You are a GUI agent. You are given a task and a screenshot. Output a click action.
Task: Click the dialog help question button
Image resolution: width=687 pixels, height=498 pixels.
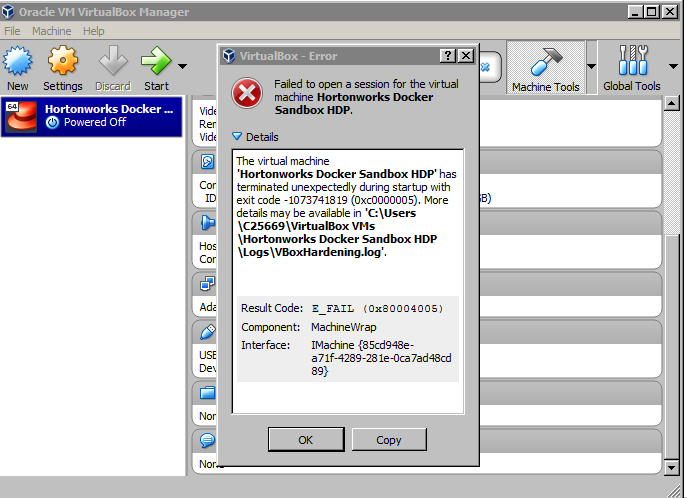click(x=447, y=56)
